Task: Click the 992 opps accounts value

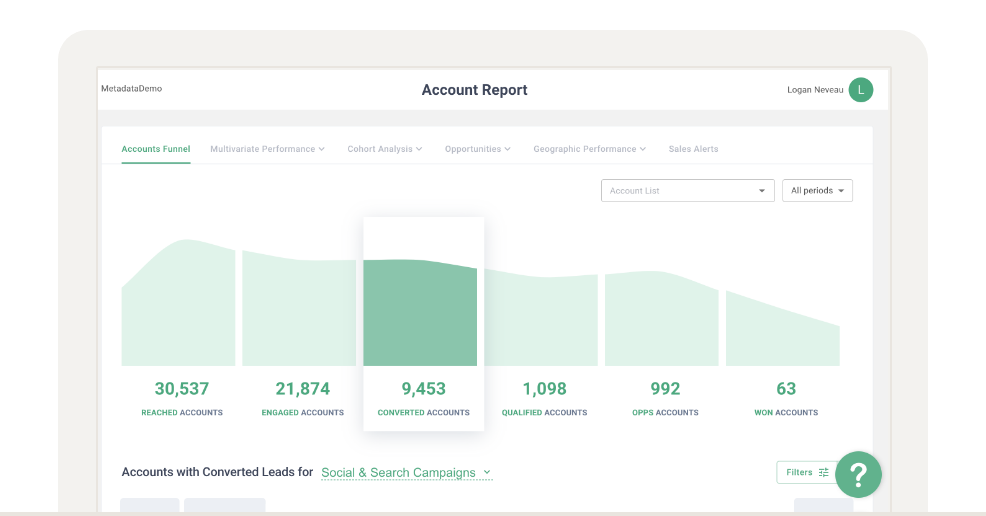Action: [665, 389]
